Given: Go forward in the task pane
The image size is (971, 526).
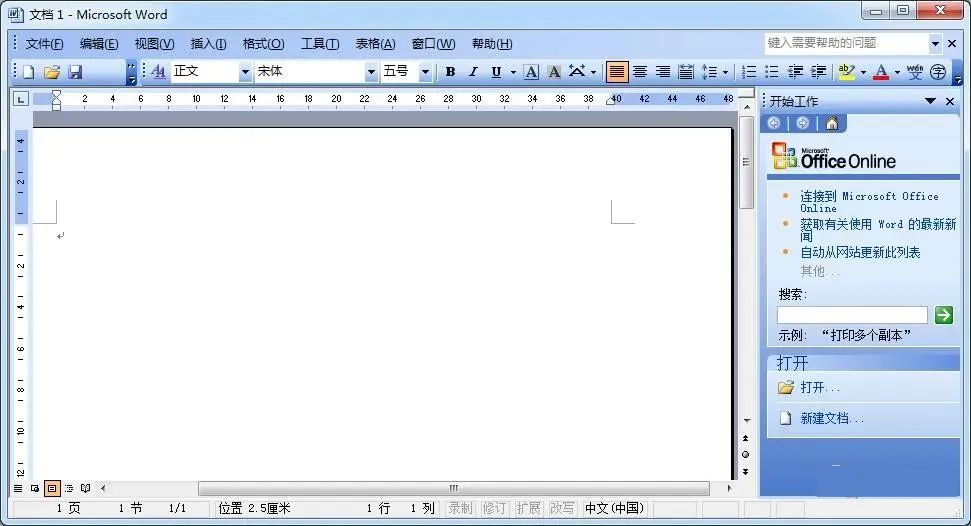Looking at the screenshot, I should 803,123.
